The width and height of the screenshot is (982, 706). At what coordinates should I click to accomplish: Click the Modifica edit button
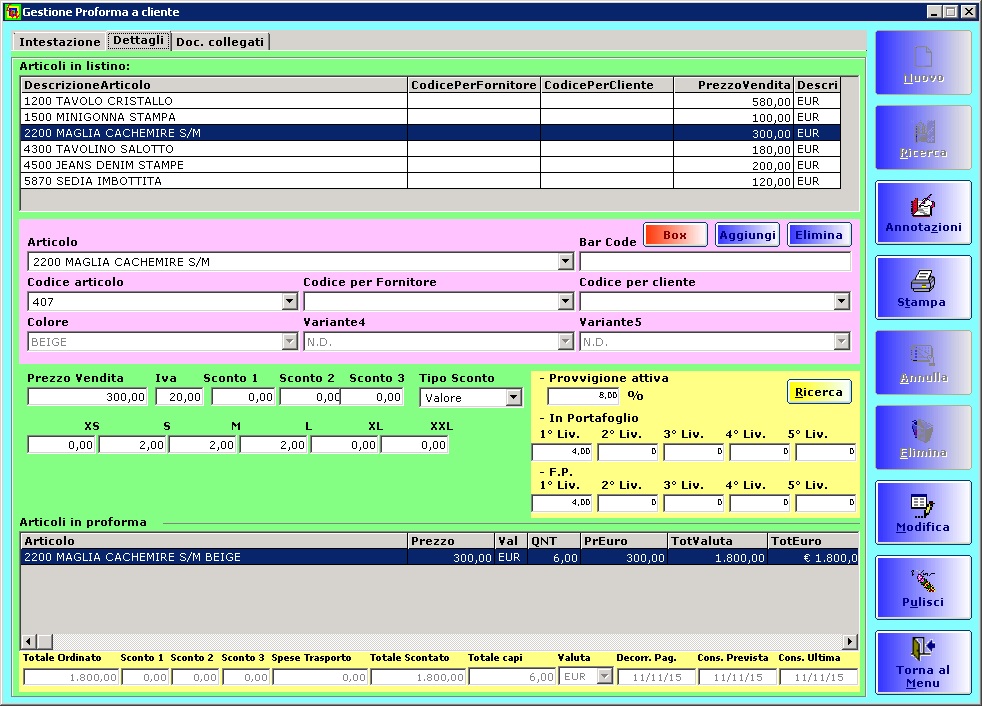923,512
